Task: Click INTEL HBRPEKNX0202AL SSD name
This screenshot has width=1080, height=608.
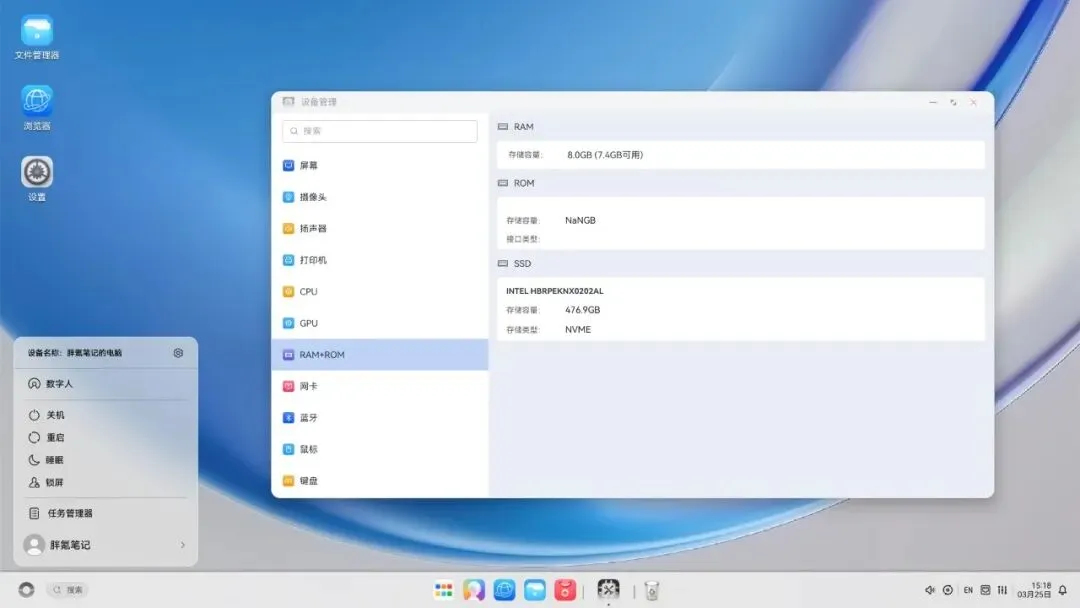Action: coord(554,291)
